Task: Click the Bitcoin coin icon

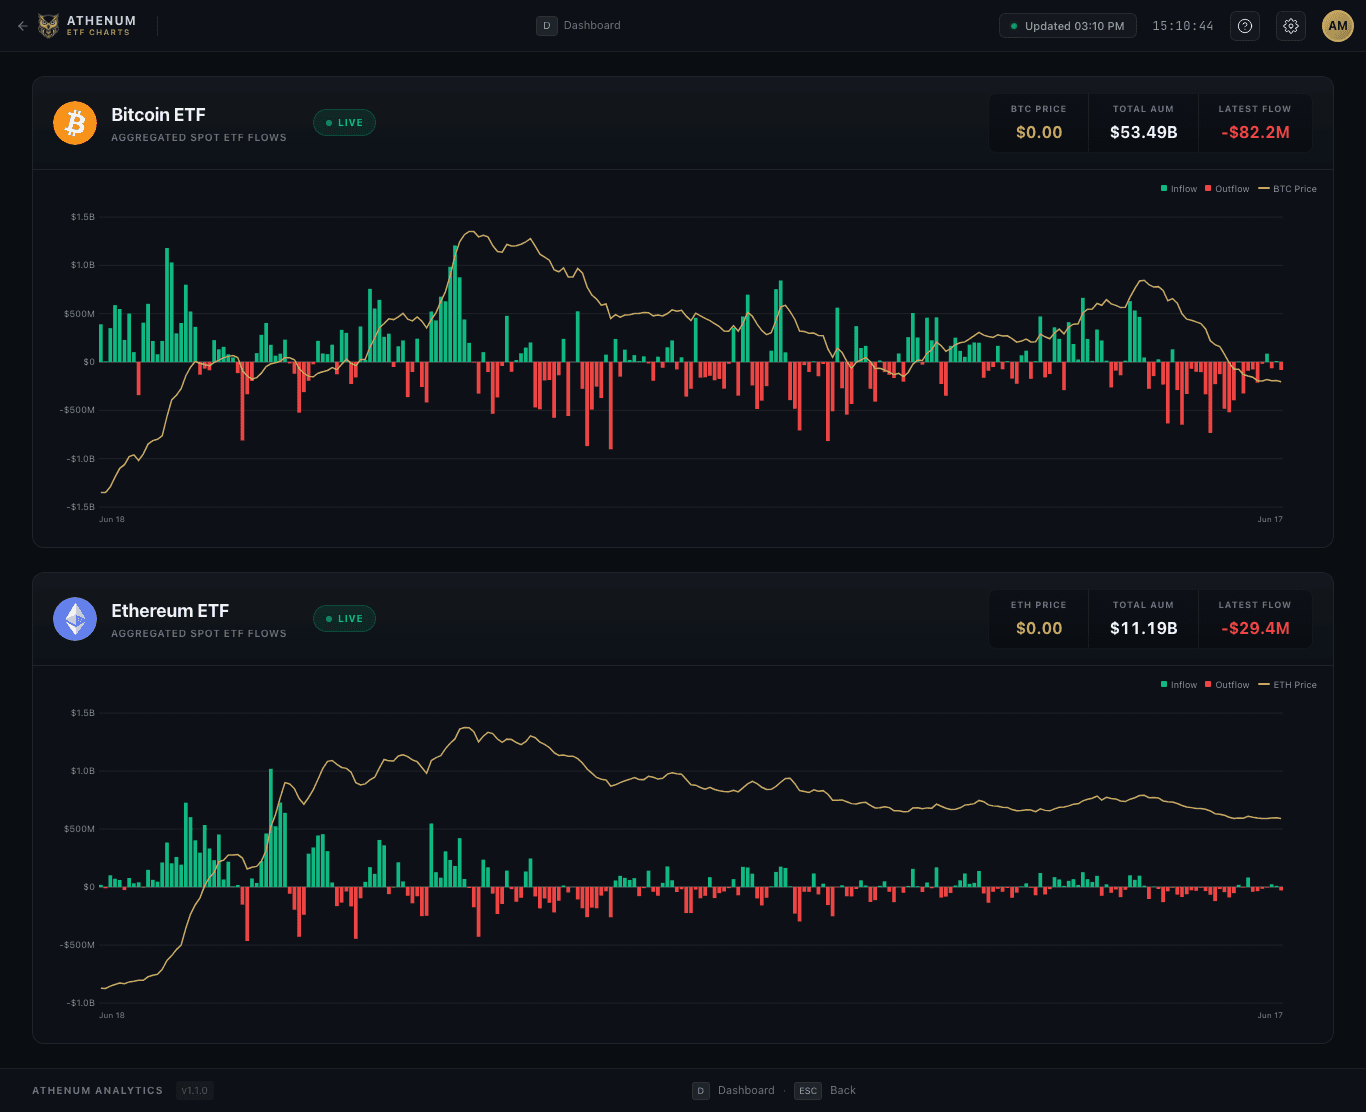Action: 75,123
